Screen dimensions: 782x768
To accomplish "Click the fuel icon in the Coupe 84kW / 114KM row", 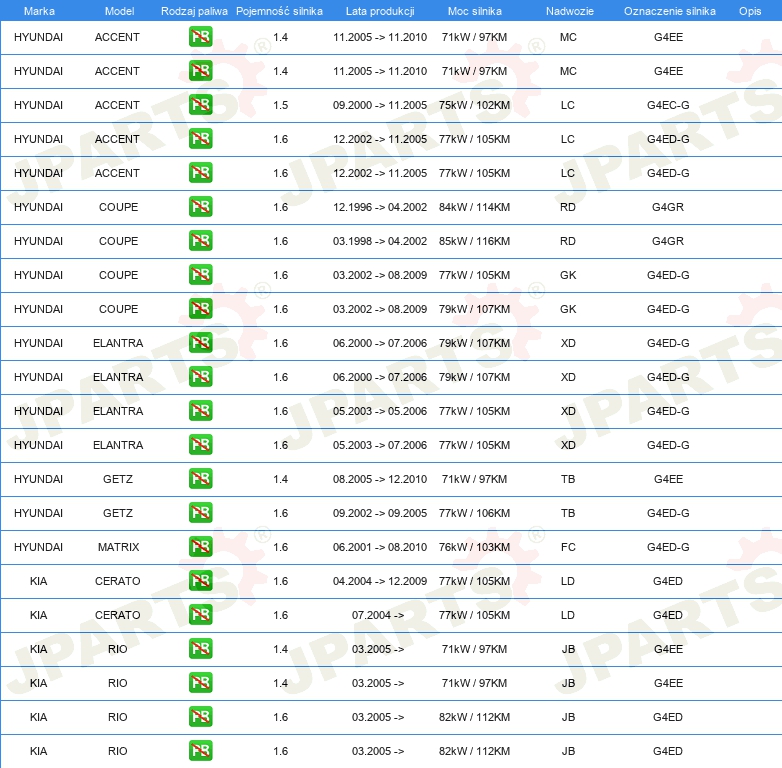I will click(x=200, y=206).
